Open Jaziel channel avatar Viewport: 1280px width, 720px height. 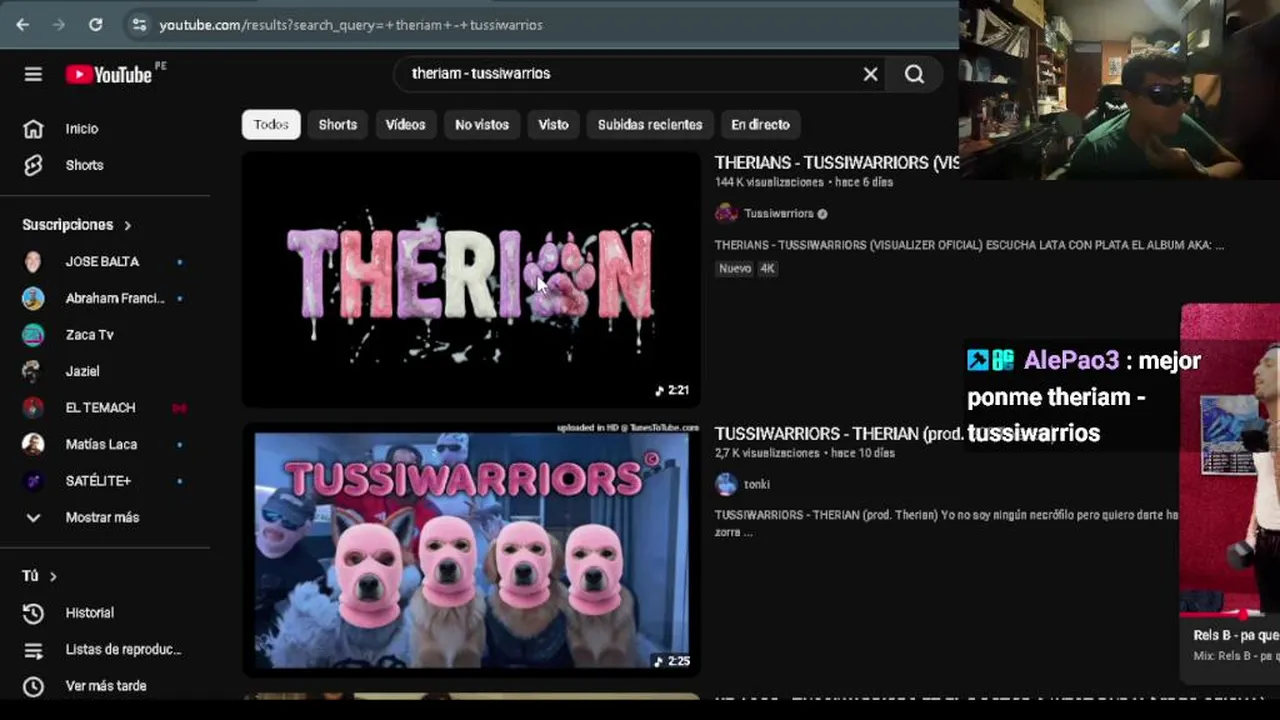pyautogui.click(x=33, y=371)
